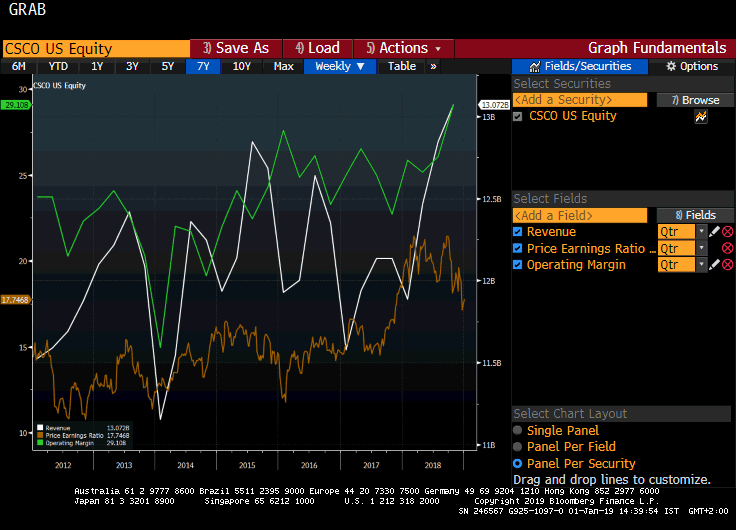Click the Browse securities button
This screenshot has height=530, width=736.
tap(695, 100)
